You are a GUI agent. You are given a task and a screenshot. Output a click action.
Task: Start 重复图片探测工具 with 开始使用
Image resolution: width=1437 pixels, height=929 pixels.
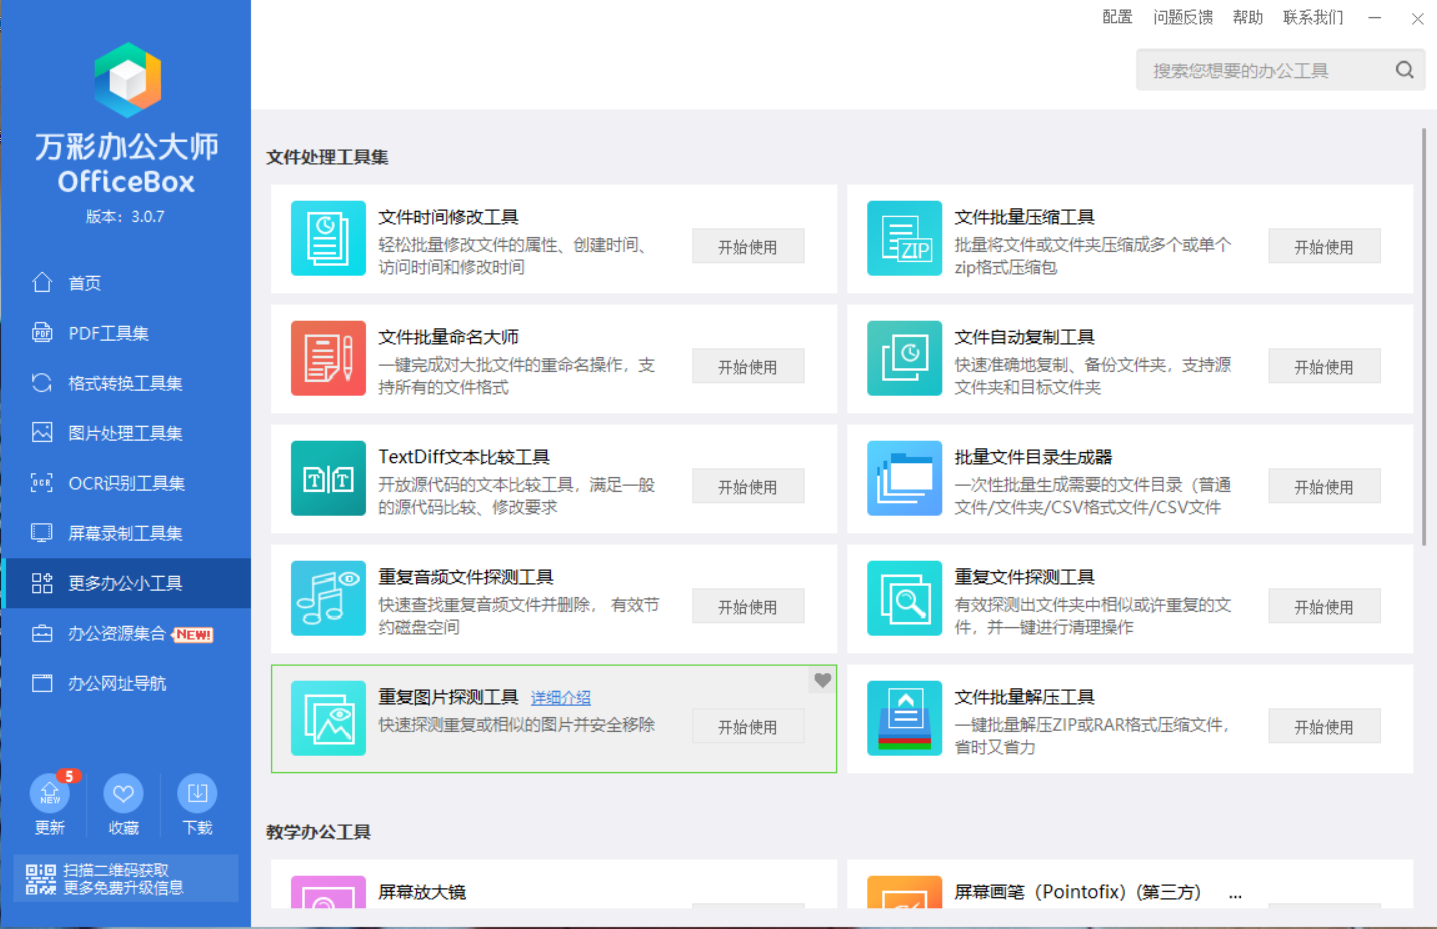pyautogui.click(x=748, y=727)
